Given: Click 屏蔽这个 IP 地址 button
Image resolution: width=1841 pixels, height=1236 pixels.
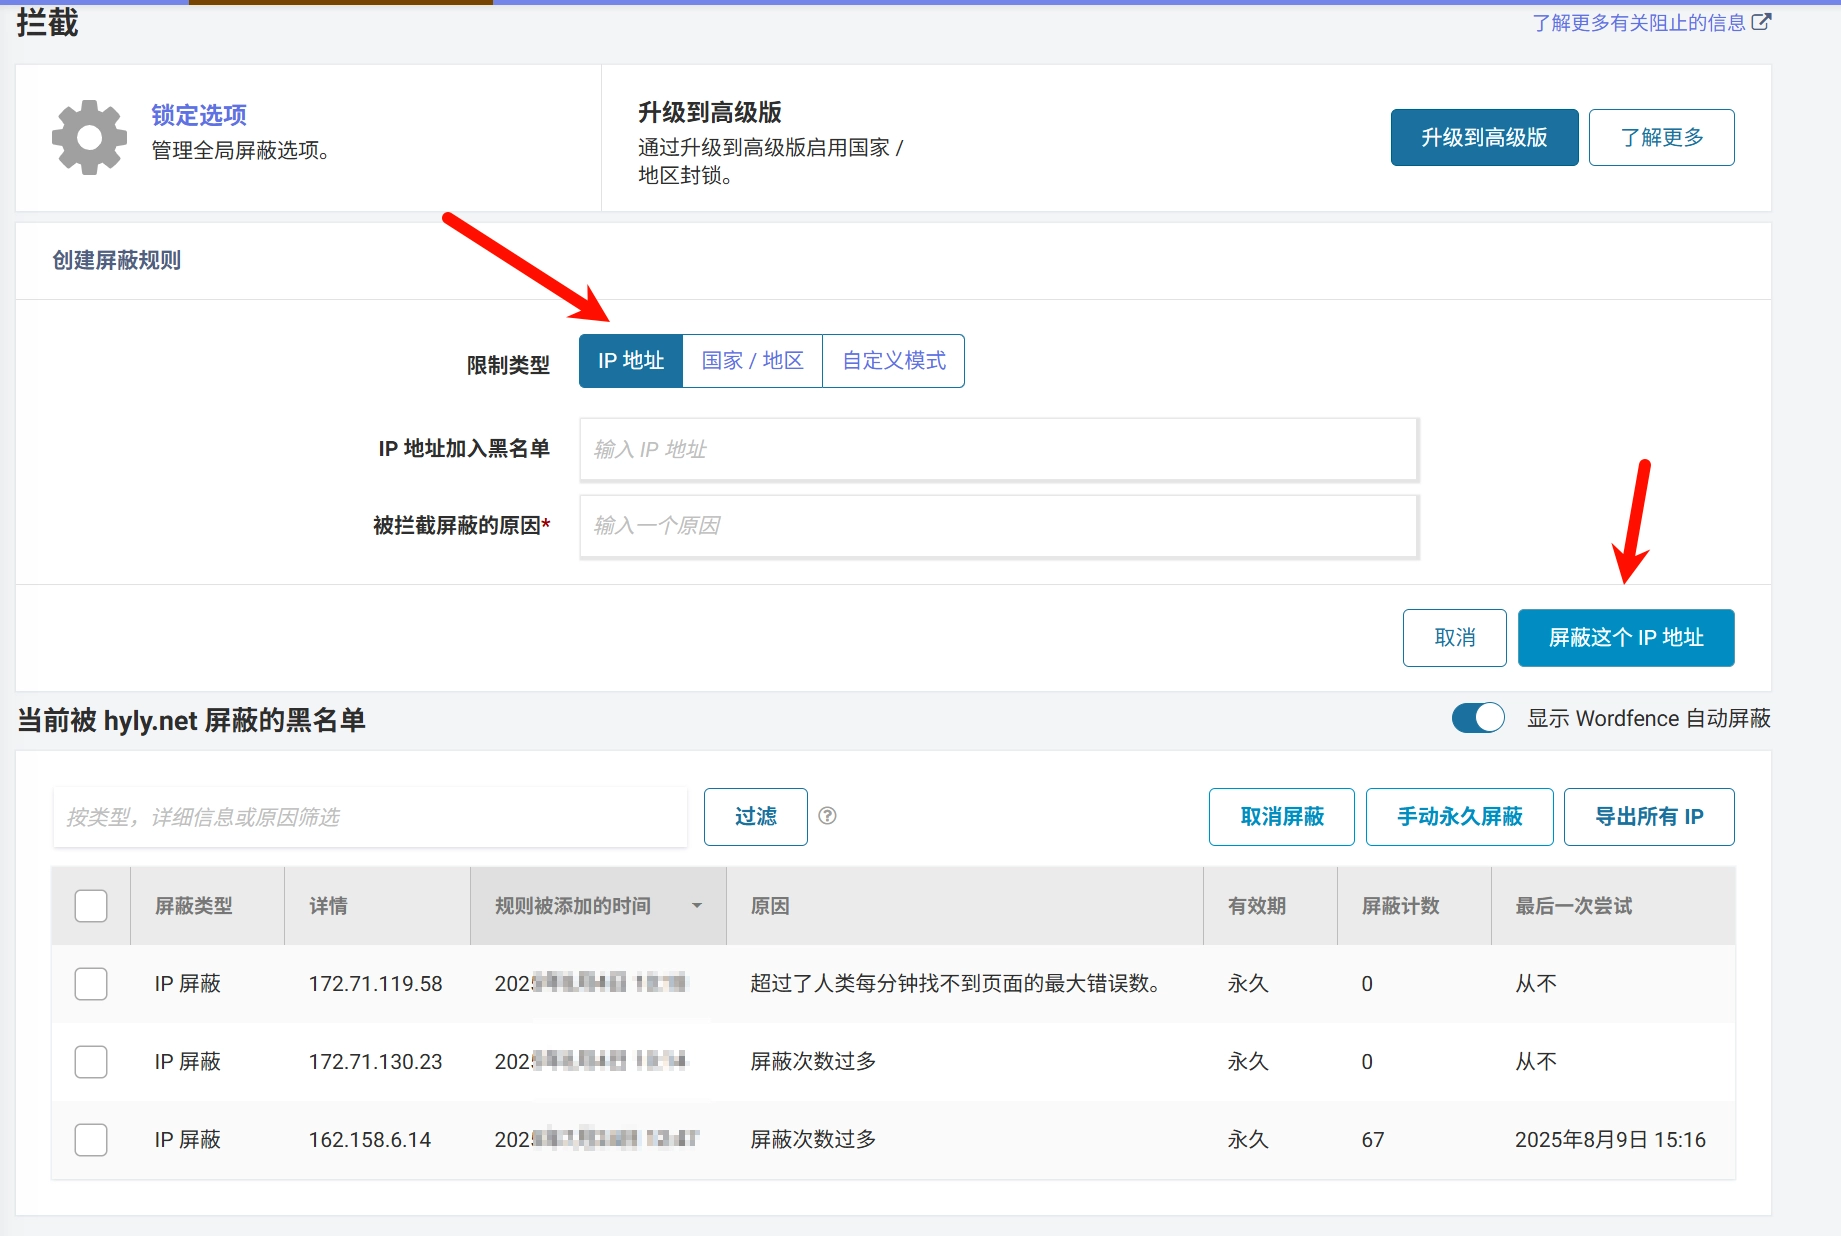Looking at the screenshot, I should [x=1626, y=638].
